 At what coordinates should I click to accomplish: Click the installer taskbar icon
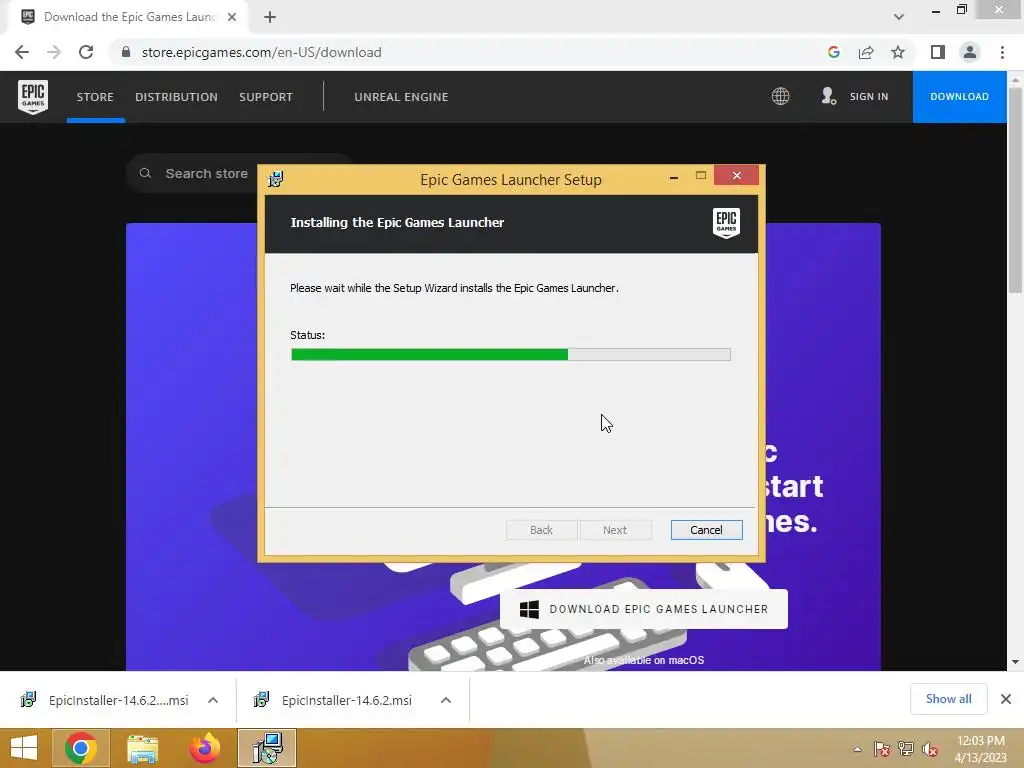tap(267, 748)
